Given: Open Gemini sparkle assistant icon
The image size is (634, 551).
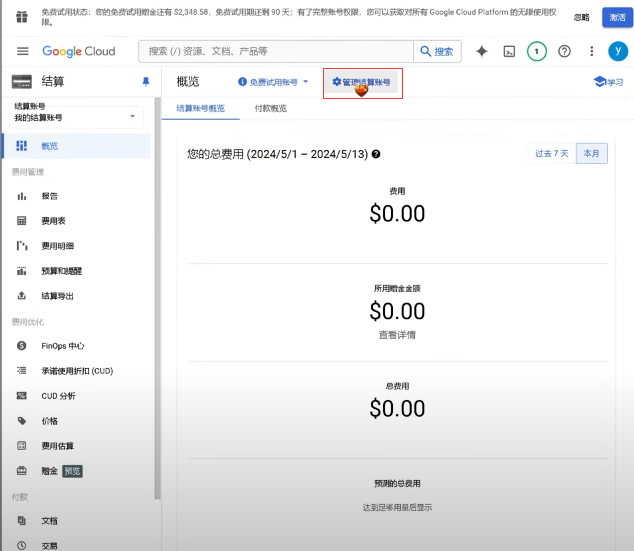Looking at the screenshot, I should (x=482, y=51).
